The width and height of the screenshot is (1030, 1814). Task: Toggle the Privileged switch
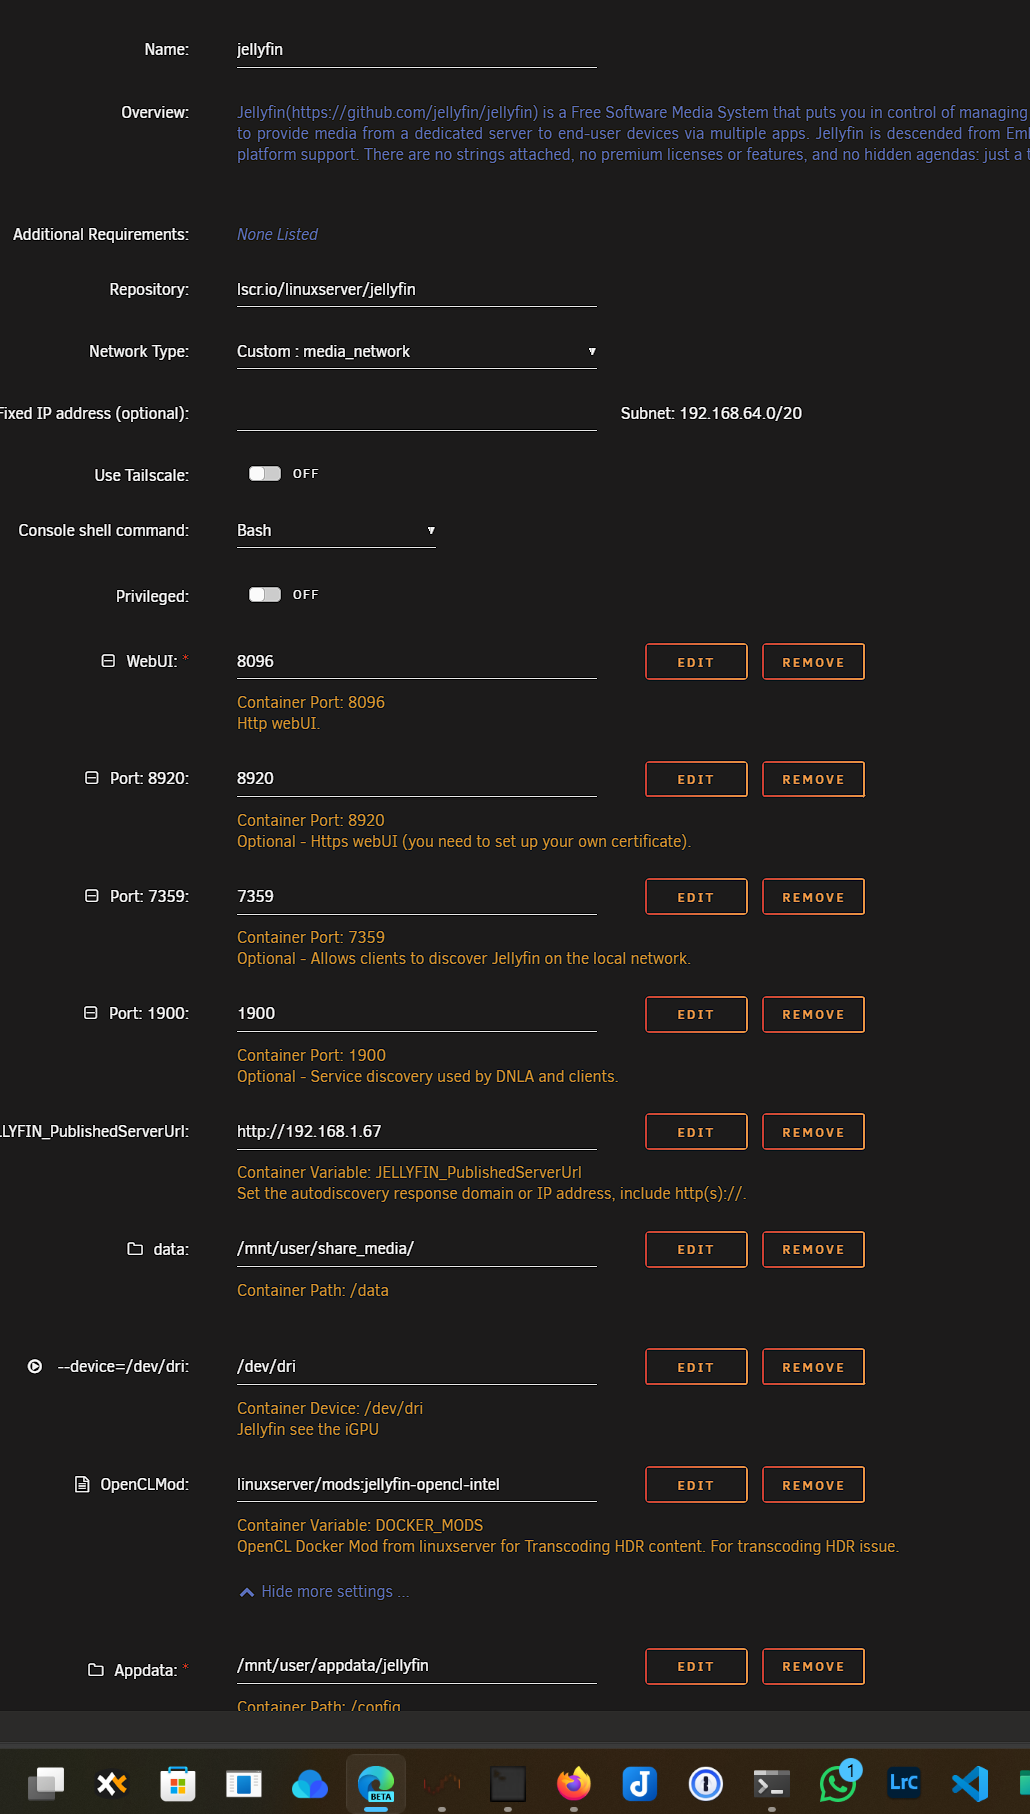(x=265, y=595)
